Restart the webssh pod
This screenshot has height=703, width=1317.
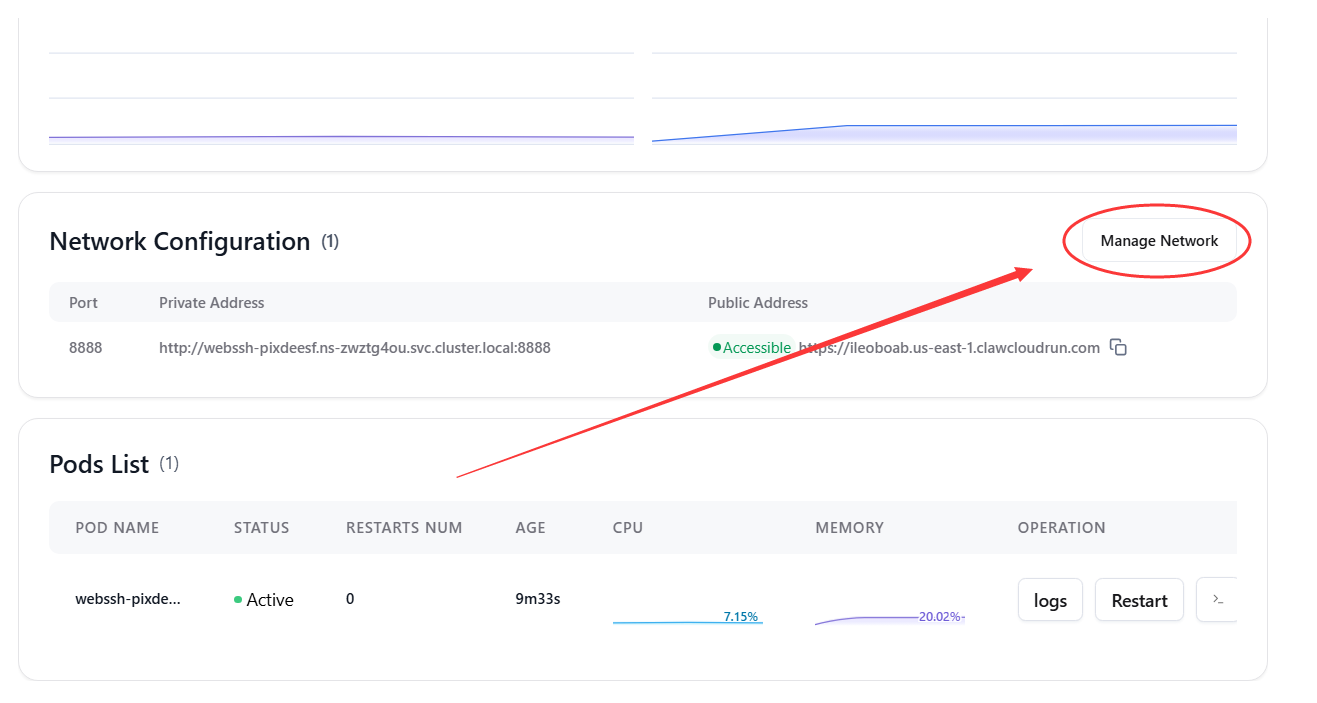[1139, 600]
